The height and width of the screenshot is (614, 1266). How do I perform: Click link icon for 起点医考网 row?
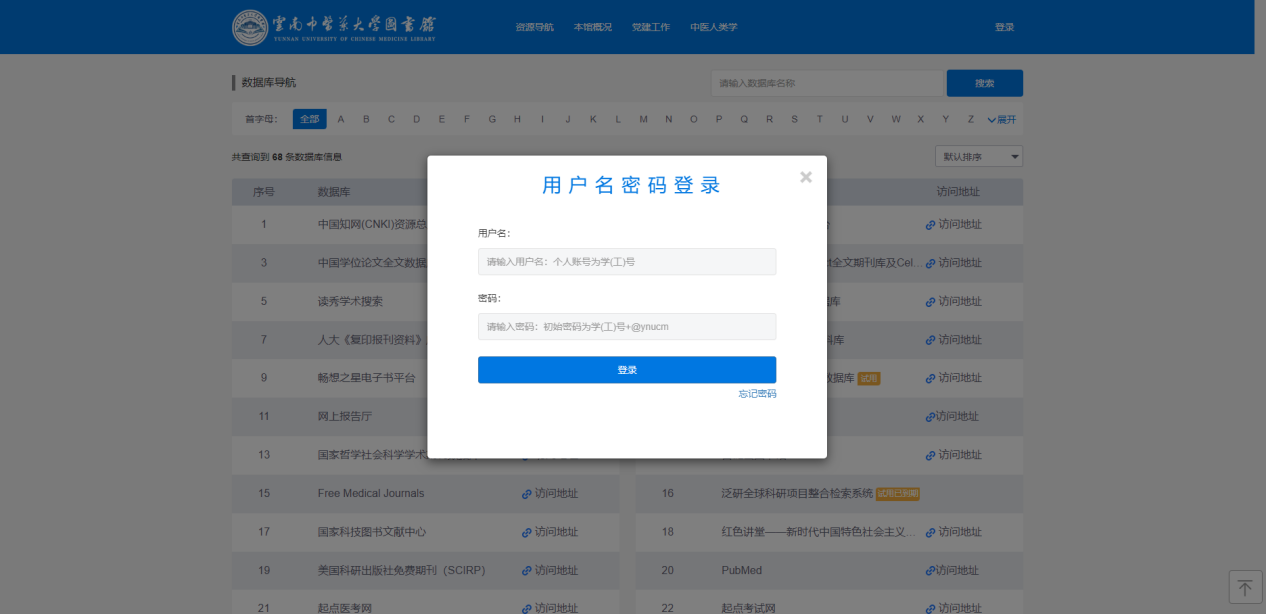coord(527,608)
